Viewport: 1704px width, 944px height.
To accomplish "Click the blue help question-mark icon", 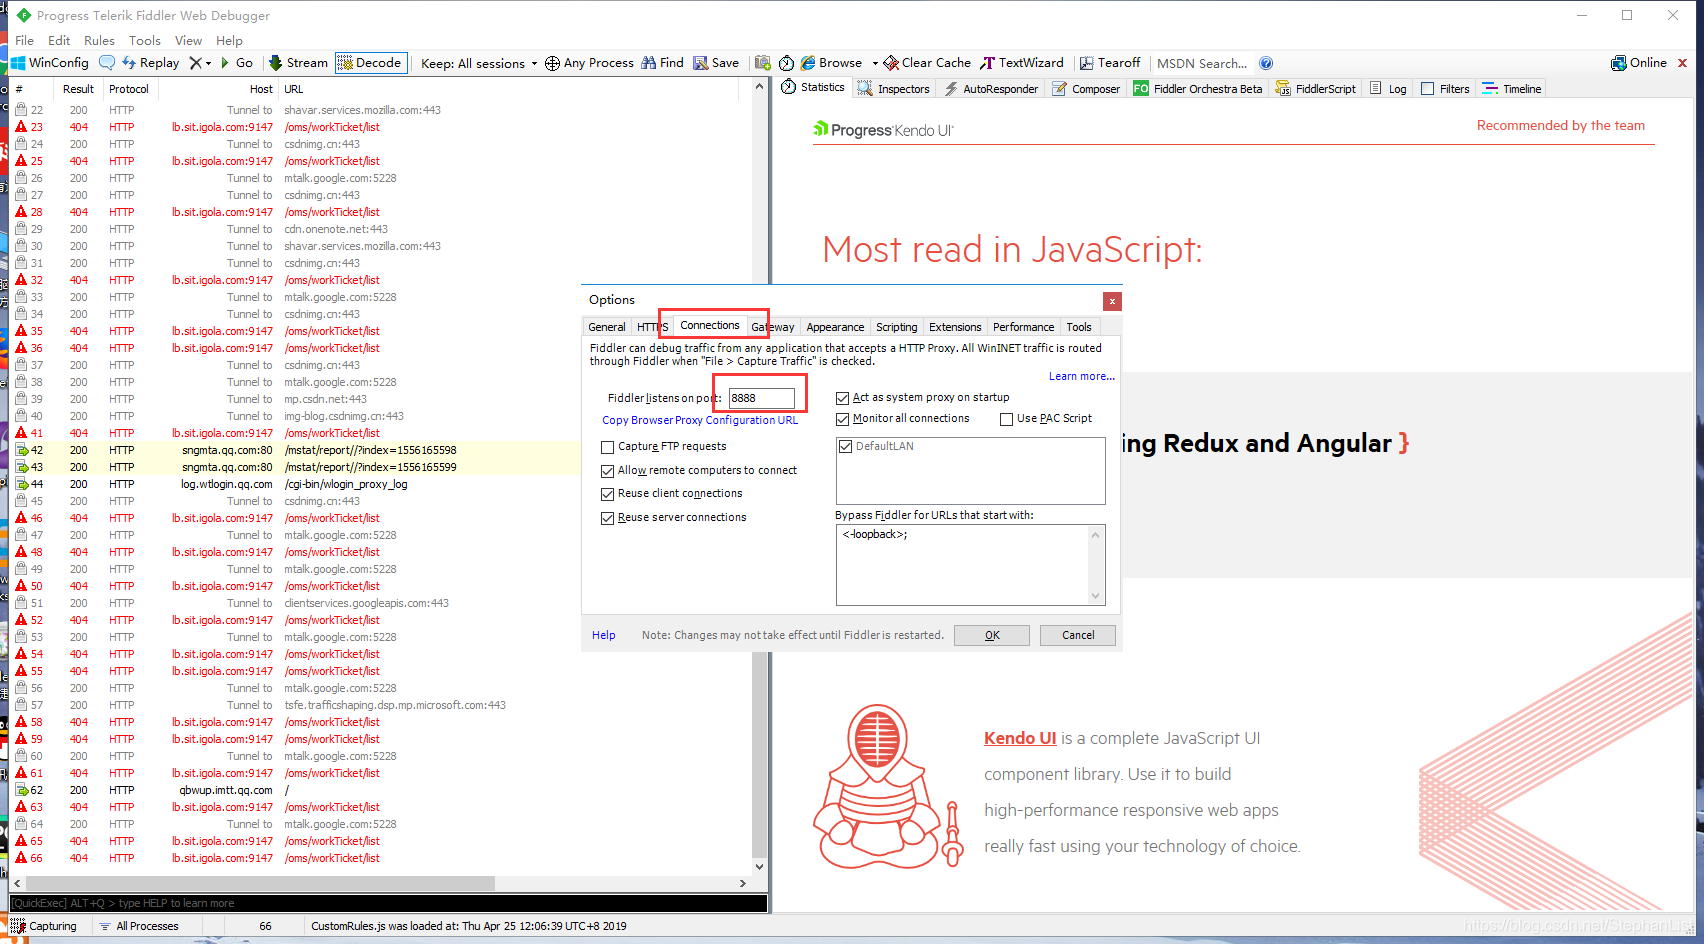I will pyautogui.click(x=1266, y=63).
